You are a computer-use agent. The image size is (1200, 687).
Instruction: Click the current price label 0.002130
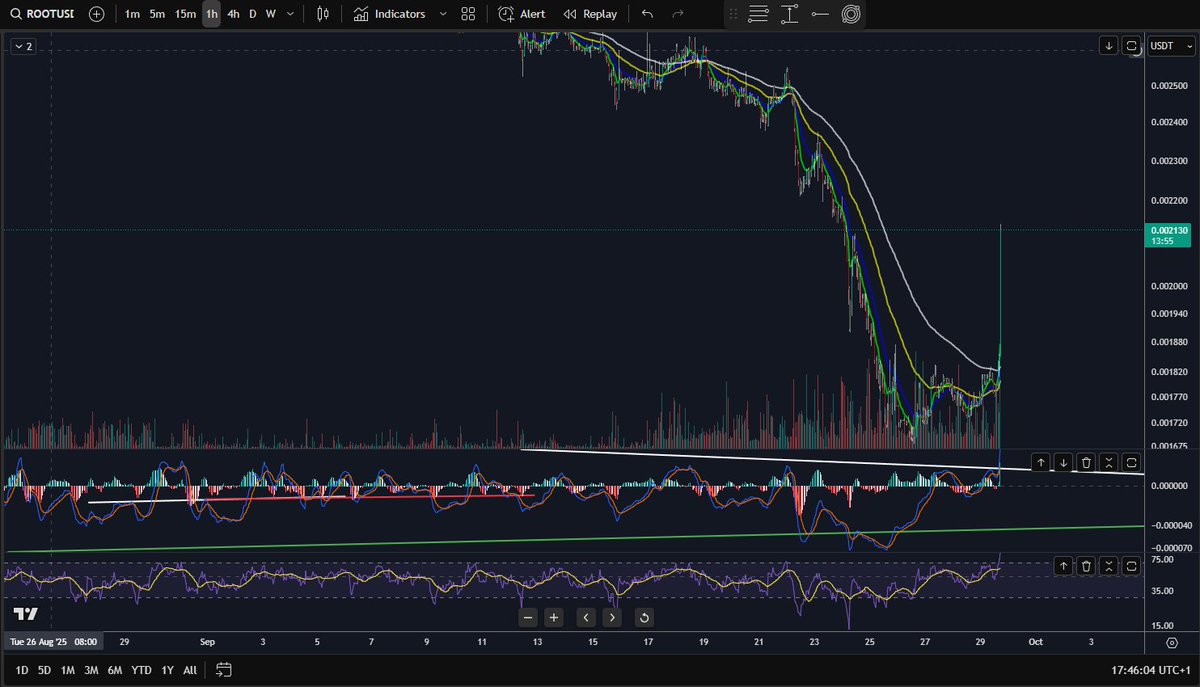tap(1167, 236)
